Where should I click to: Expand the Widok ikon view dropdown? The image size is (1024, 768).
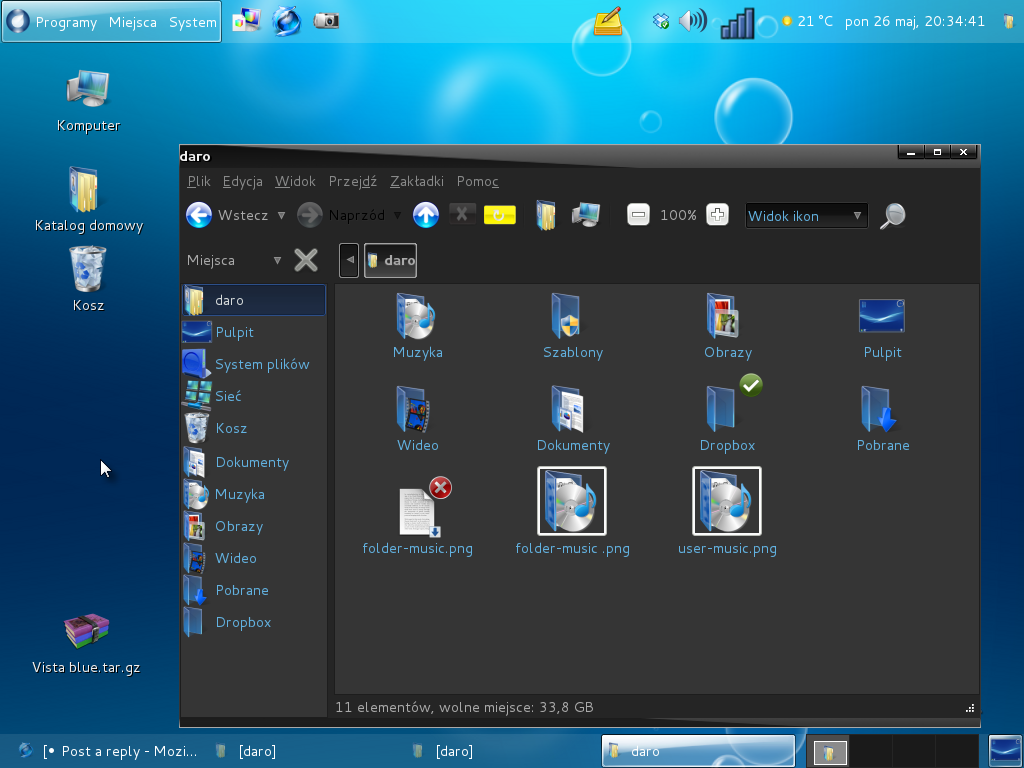coord(806,216)
